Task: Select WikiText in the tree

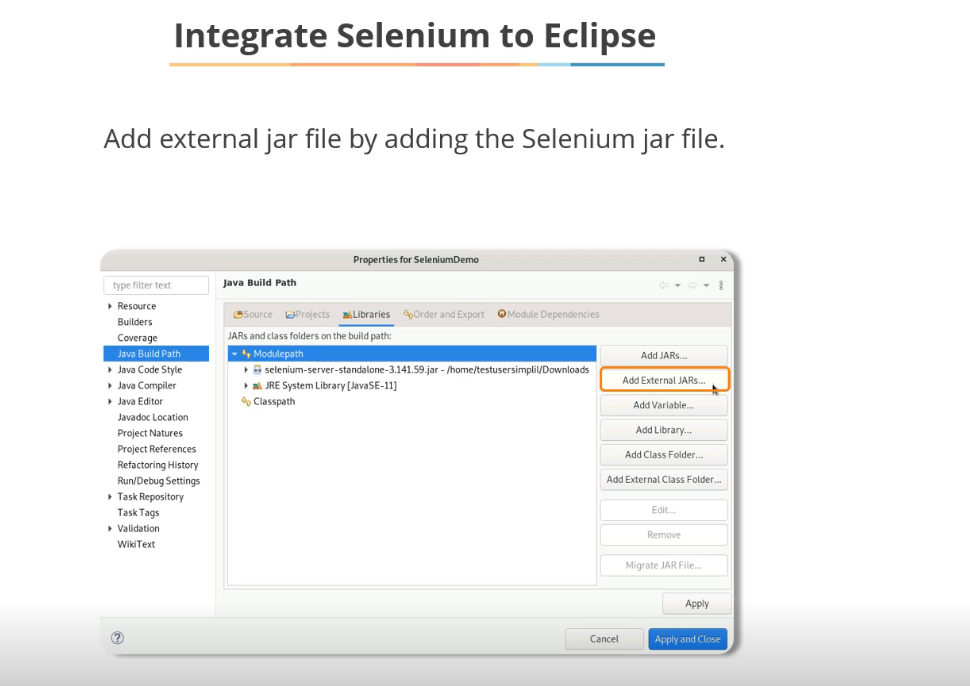Action: pos(136,544)
